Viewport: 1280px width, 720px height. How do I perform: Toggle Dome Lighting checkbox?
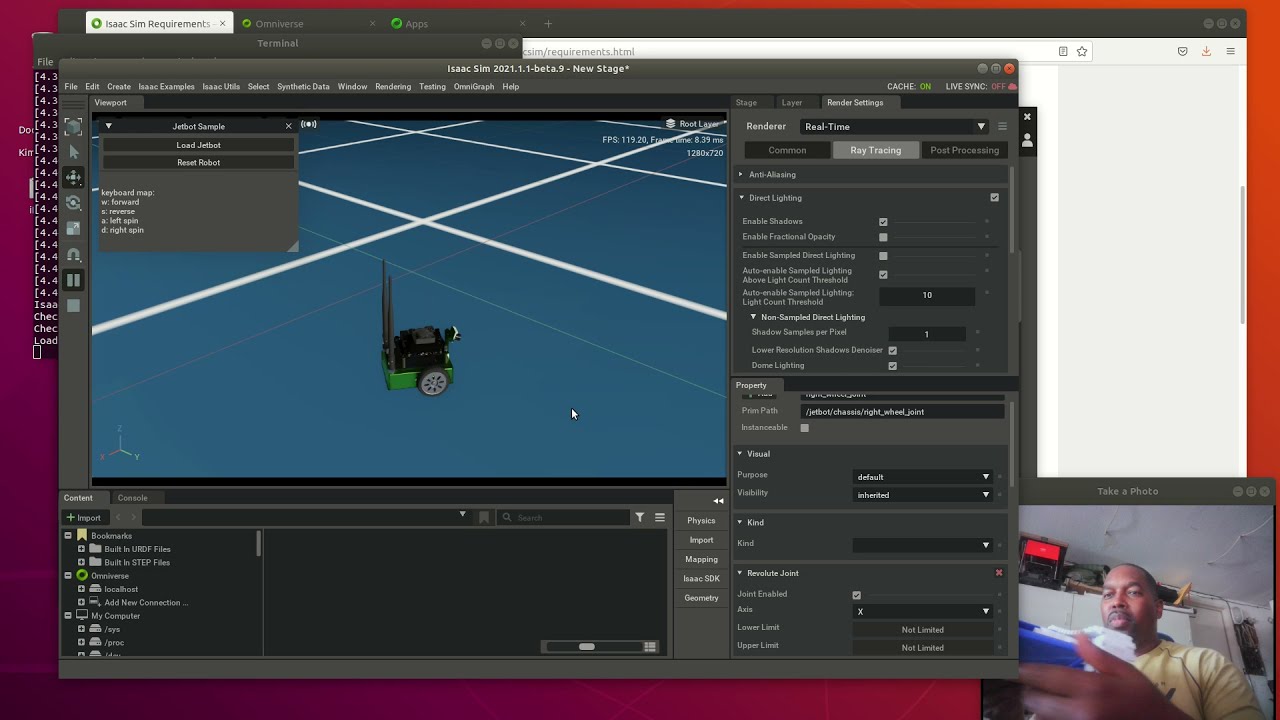893,366
